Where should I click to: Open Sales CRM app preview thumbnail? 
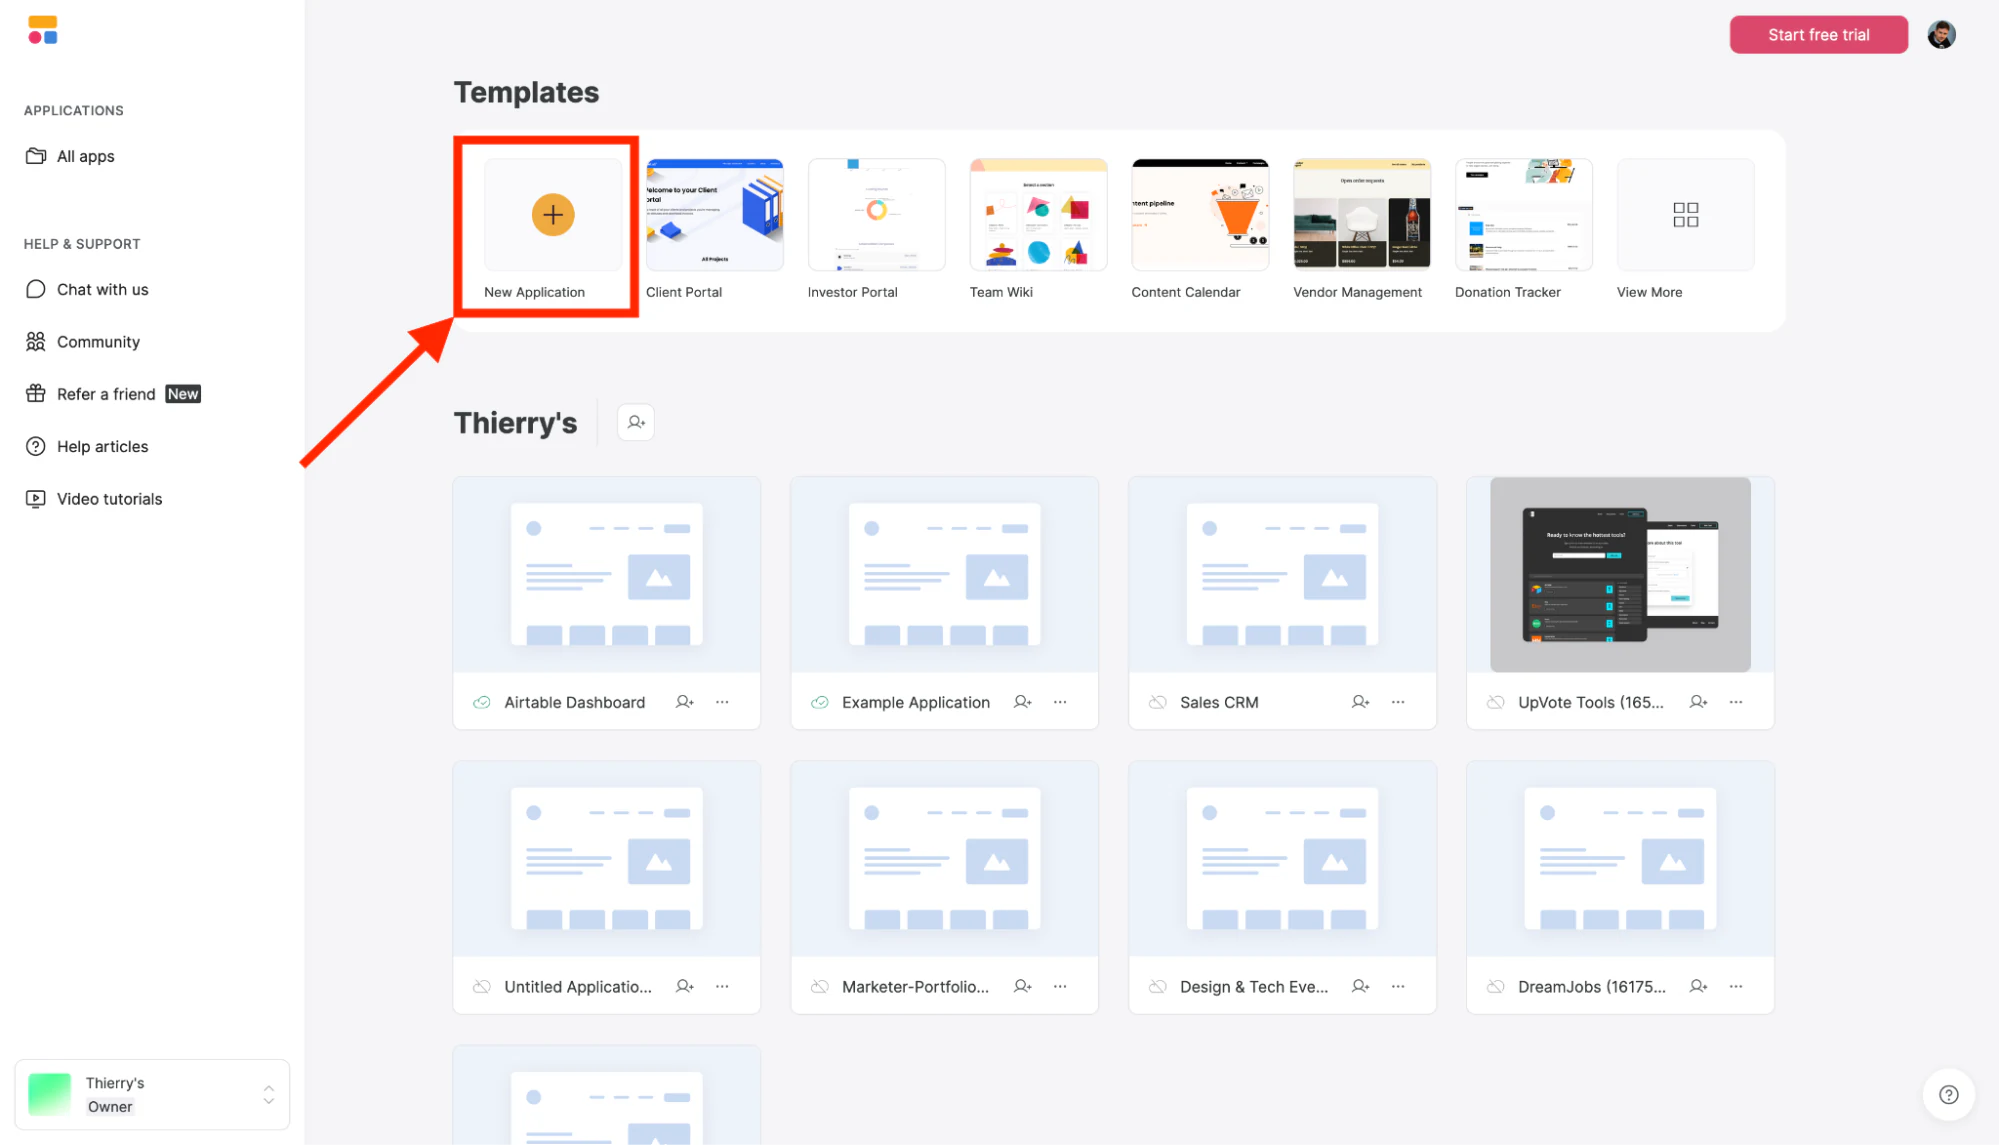tap(1282, 574)
